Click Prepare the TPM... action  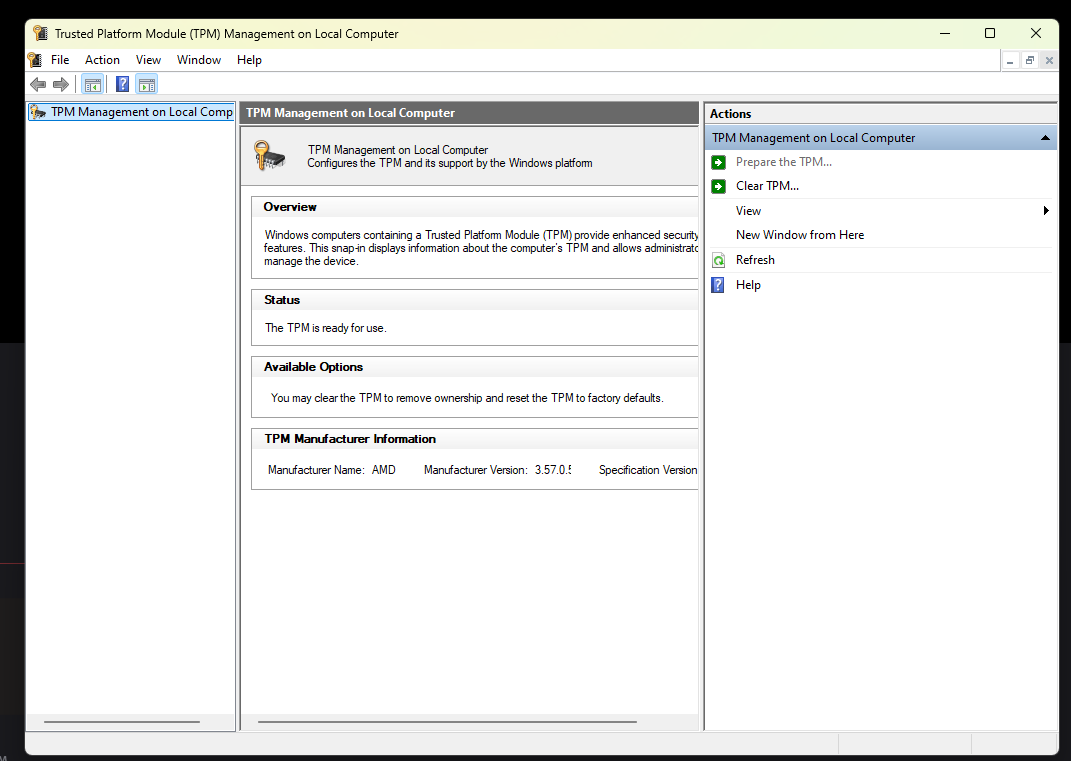pos(783,162)
